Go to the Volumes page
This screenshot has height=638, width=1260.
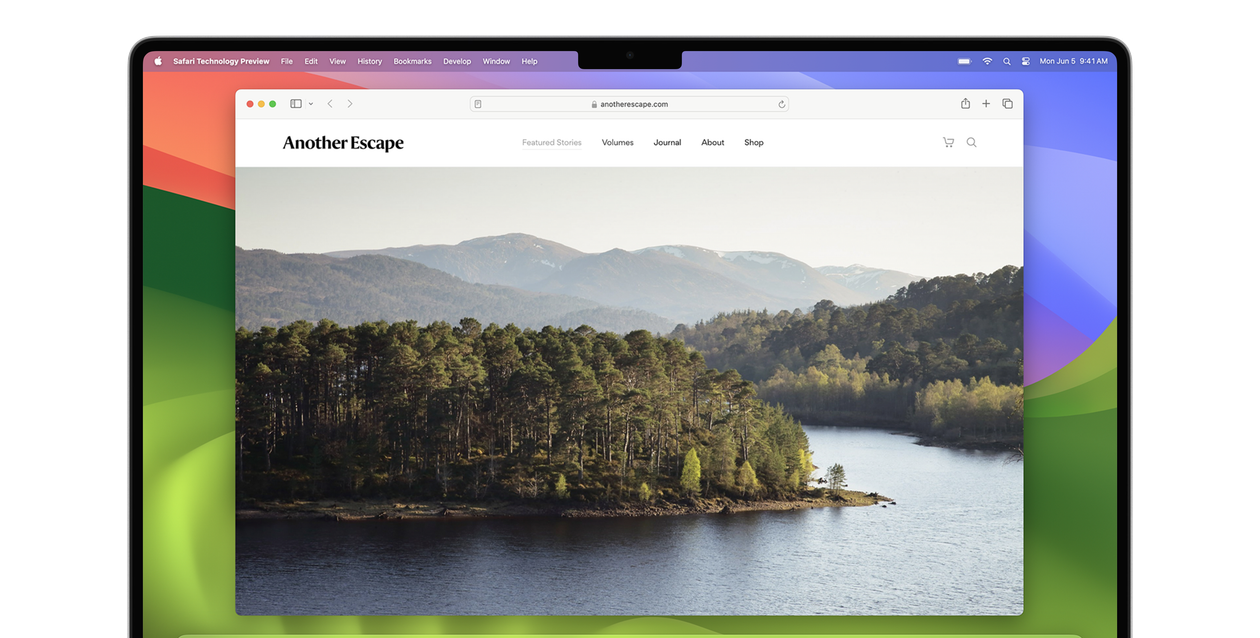pyautogui.click(x=617, y=143)
